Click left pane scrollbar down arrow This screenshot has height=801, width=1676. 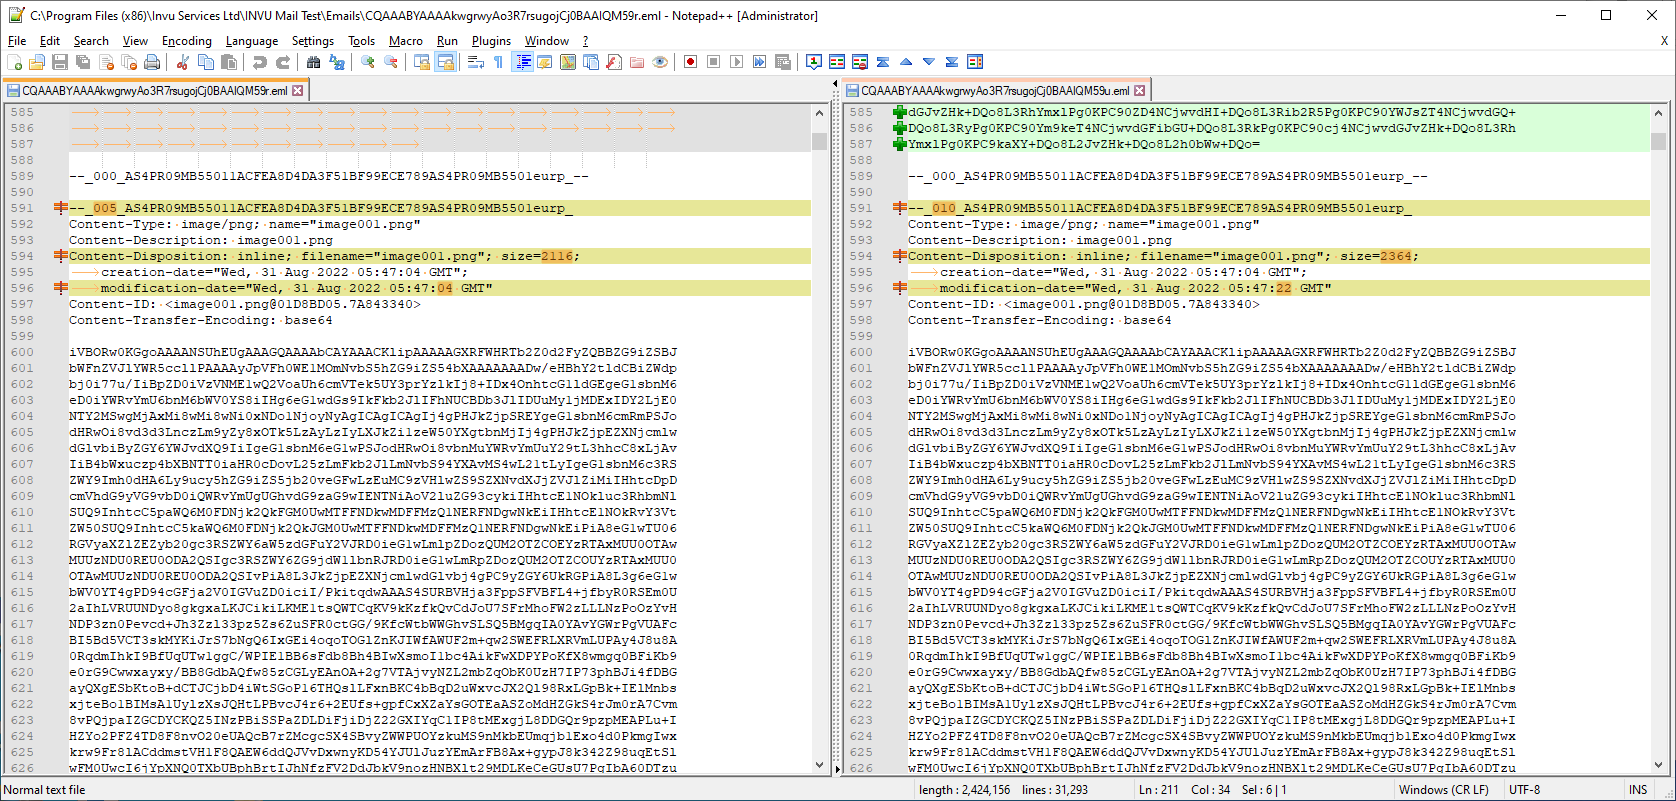point(820,766)
